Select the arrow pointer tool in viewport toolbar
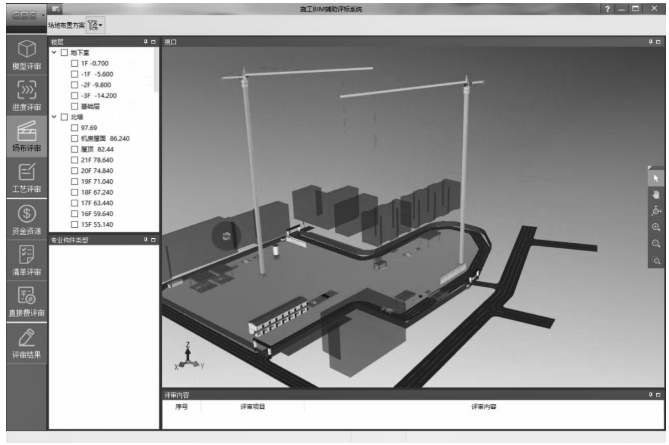The image size is (669, 445). (656, 178)
